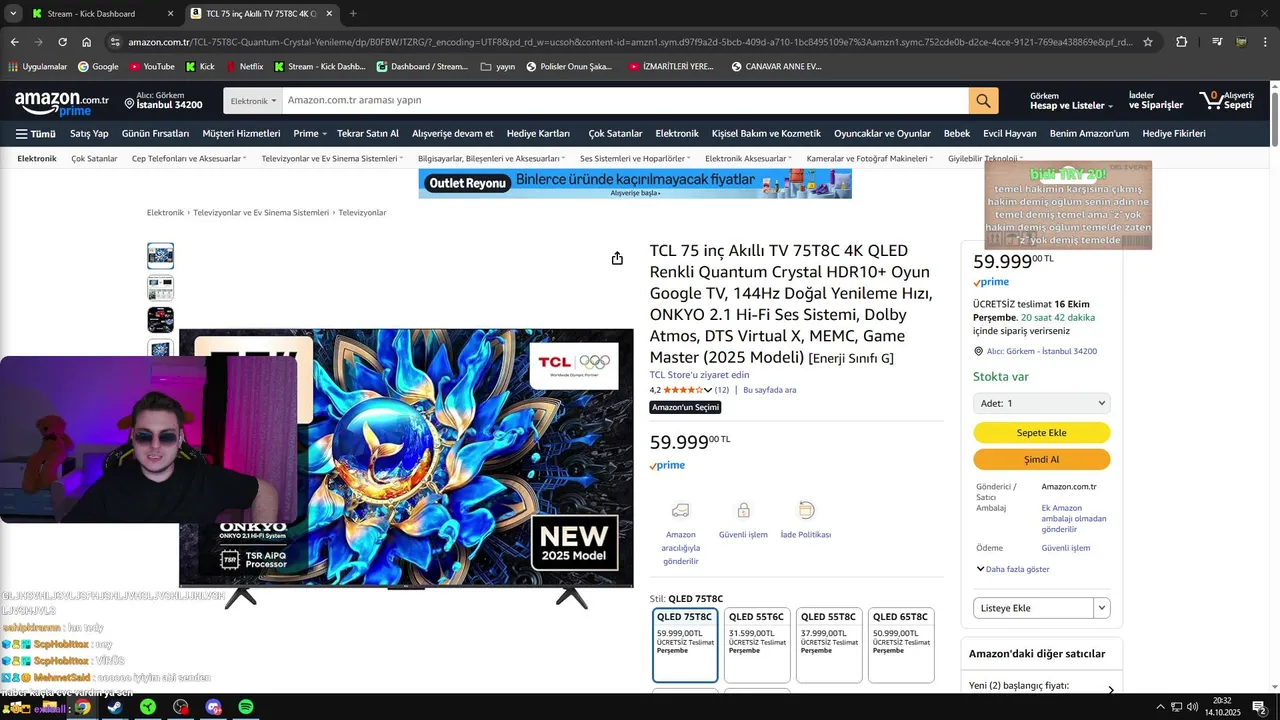Close the TCL 75 inç Akıllı TV tab
1280x720 pixels.
click(x=329, y=14)
